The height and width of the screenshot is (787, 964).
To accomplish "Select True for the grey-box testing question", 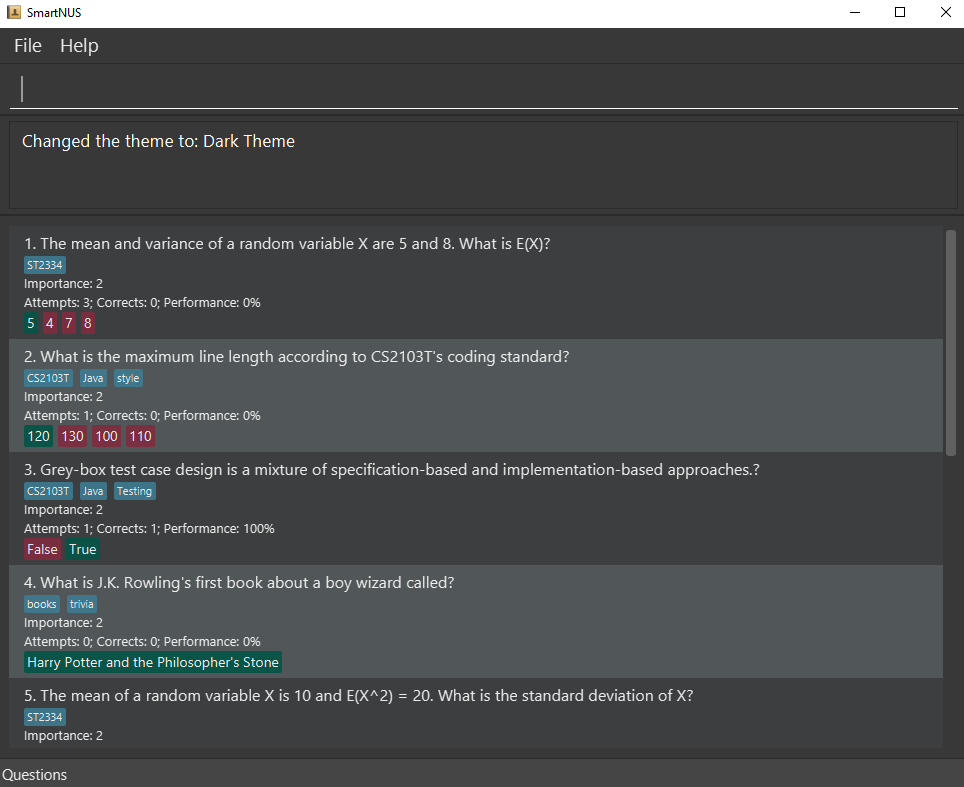I will tap(82, 549).
